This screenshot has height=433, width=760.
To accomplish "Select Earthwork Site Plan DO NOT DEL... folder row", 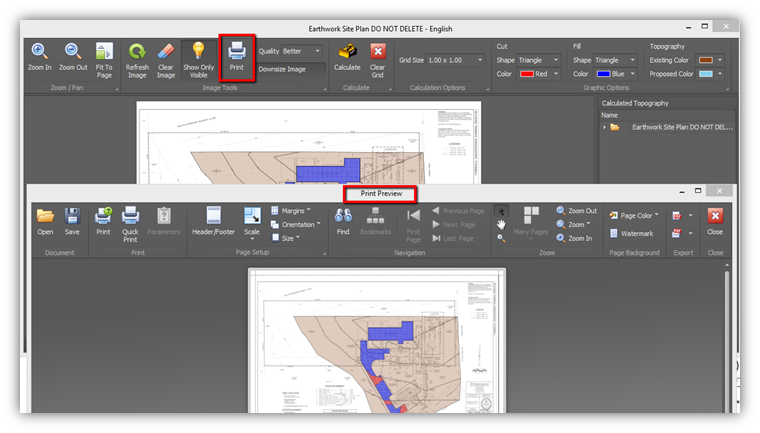I will point(668,127).
